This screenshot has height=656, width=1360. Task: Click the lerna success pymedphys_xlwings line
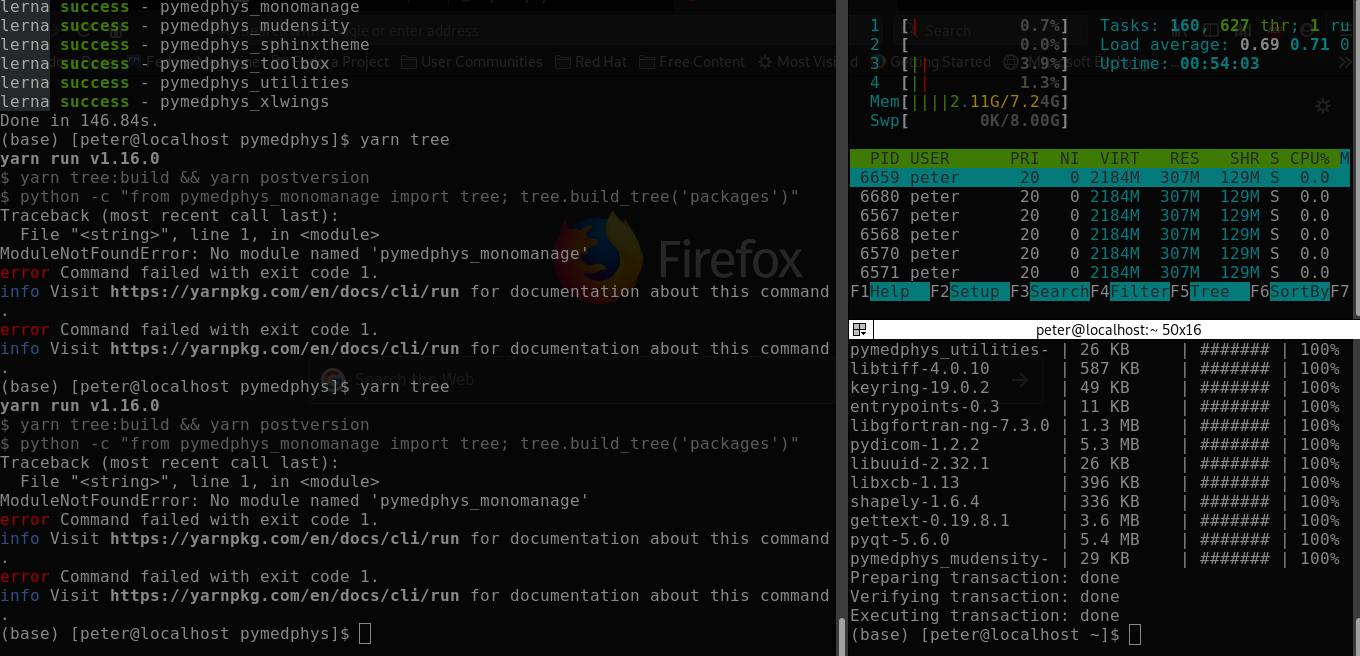click(165, 101)
